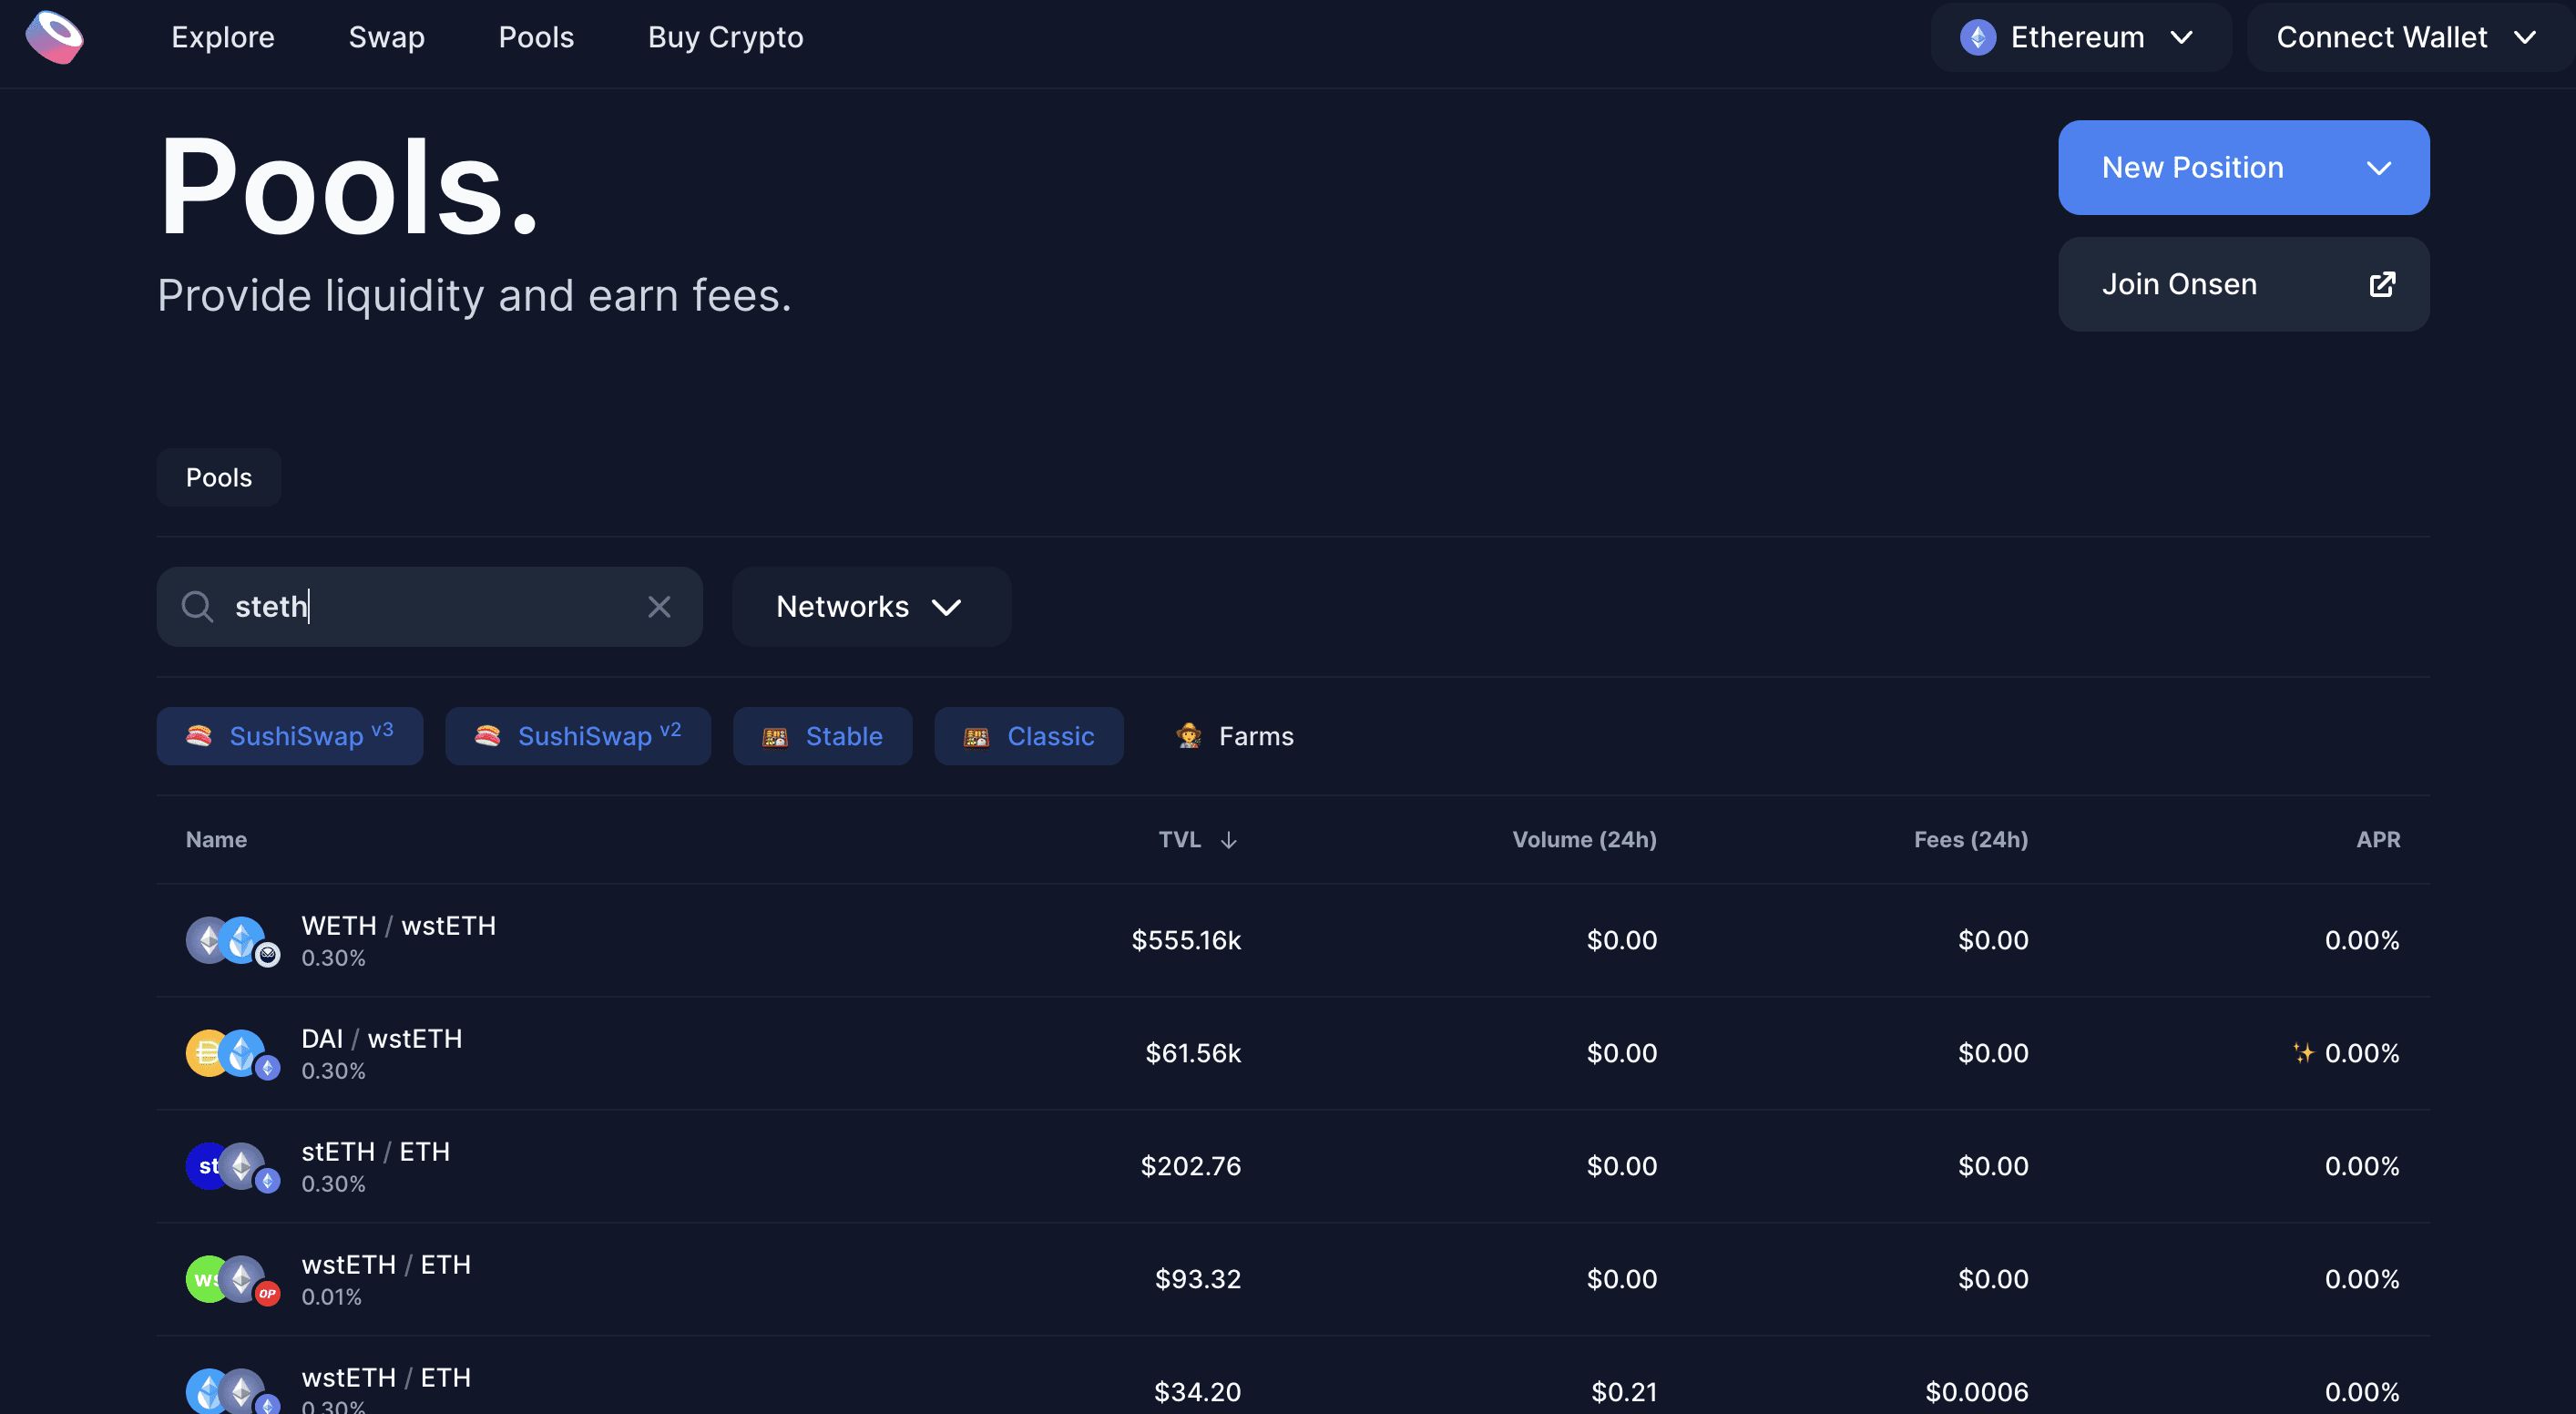2576x1414 pixels.
Task: Click the magnifier search icon
Action: [197, 607]
